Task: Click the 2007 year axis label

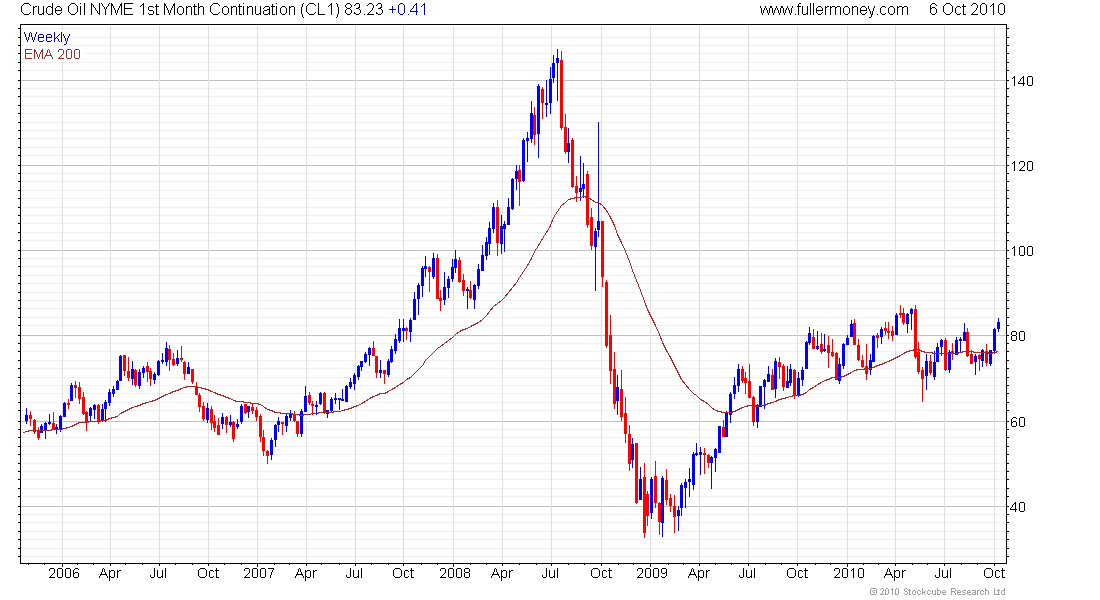Action: pyautogui.click(x=259, y=573)
